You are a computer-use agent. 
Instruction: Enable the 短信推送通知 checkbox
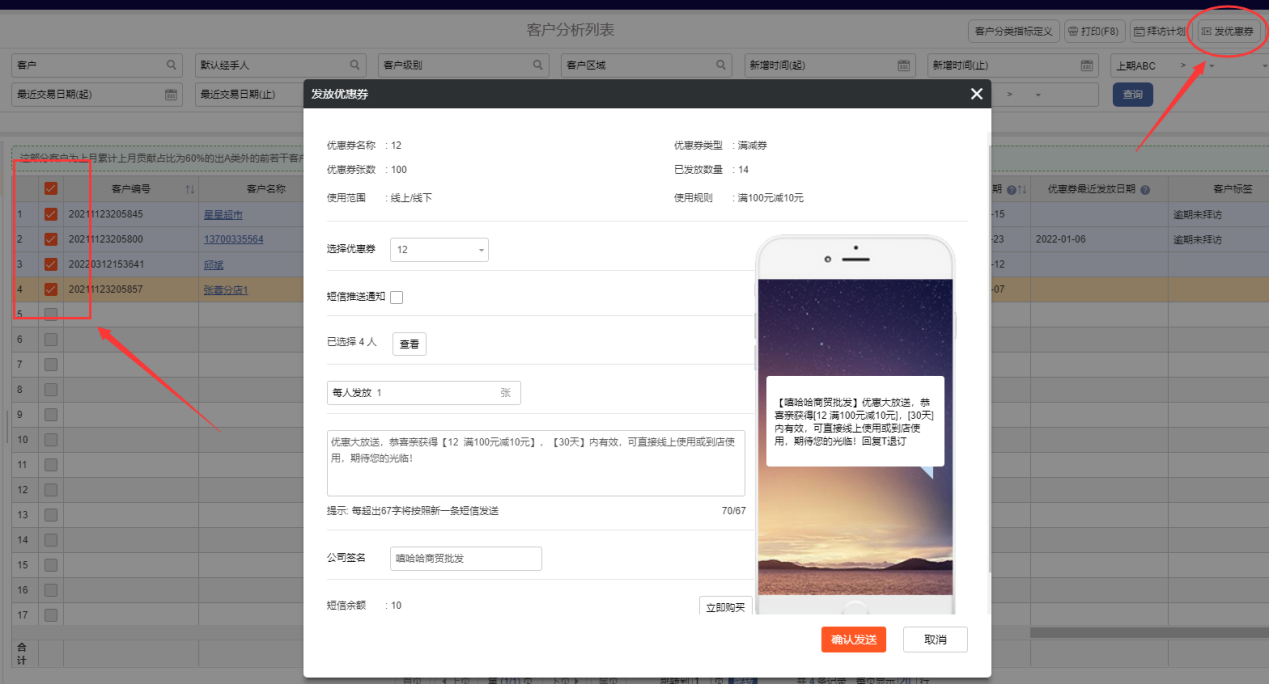(x=397, y=297)
